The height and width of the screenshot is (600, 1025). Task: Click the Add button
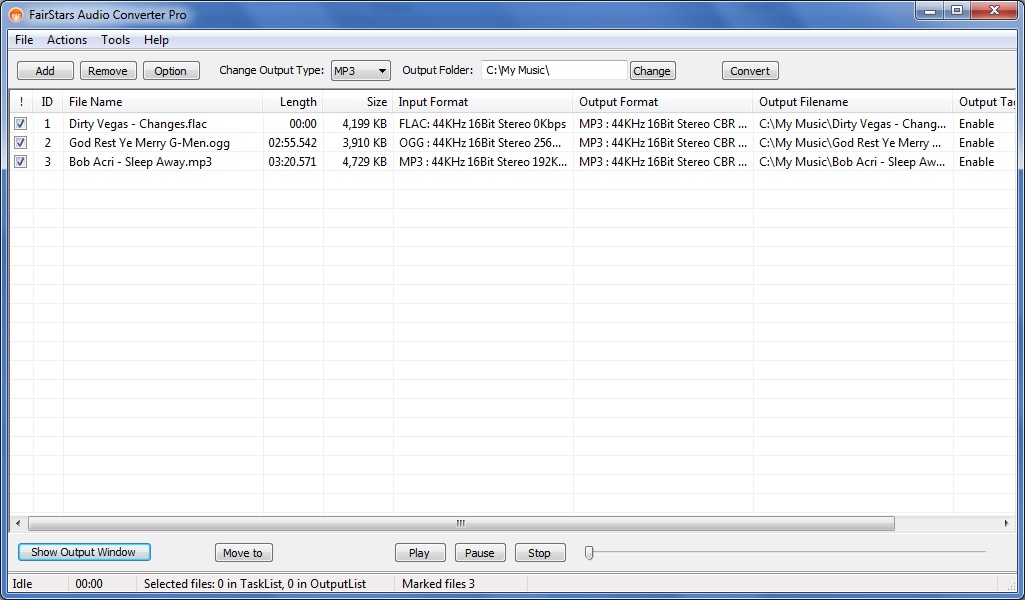tap(45, 71)
